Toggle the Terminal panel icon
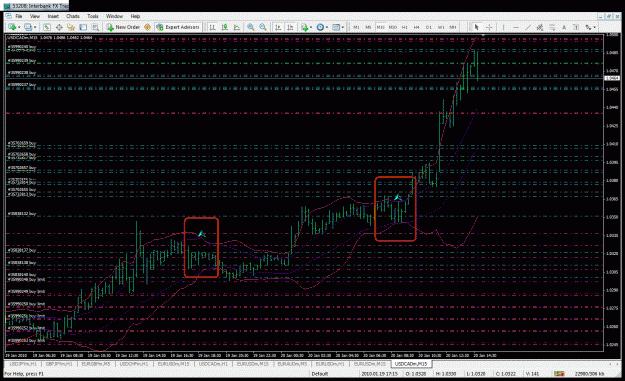Viewport: 625px width, 381px height. pos(83,27)
